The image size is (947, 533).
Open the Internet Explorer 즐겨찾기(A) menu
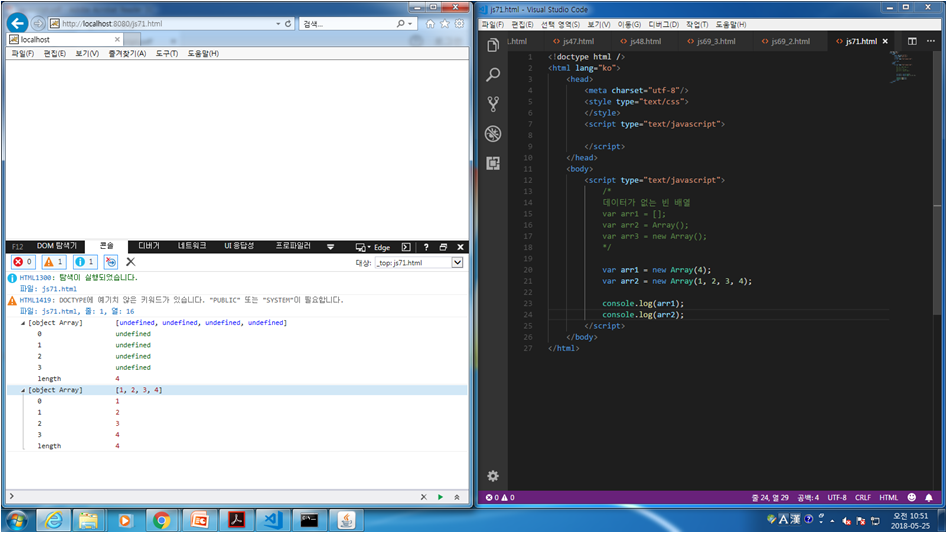point(127,53)
